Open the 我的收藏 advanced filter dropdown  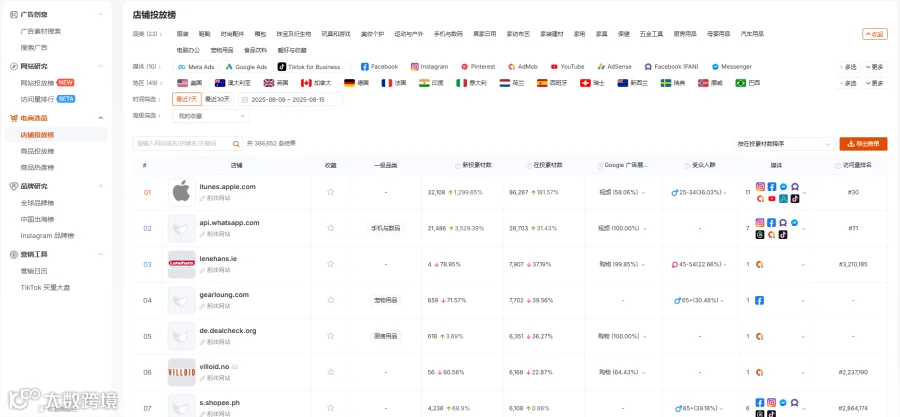[x=211, y=116]
